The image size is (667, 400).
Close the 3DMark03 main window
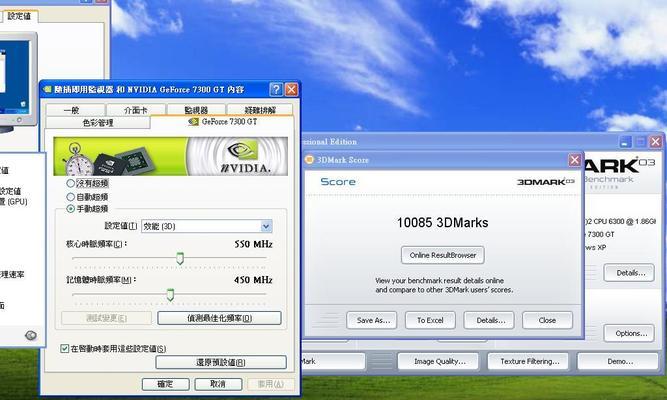656,142
